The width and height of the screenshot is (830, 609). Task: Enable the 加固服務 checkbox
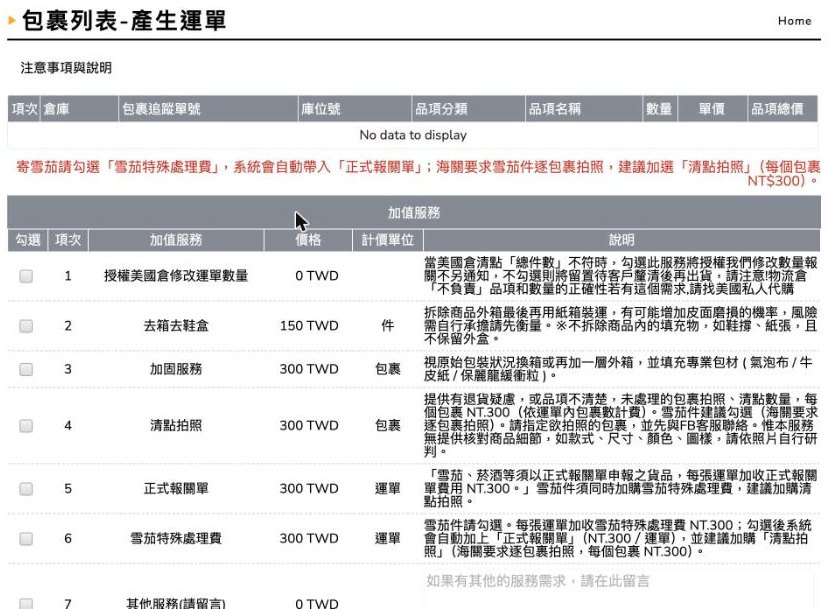point(26,369)
